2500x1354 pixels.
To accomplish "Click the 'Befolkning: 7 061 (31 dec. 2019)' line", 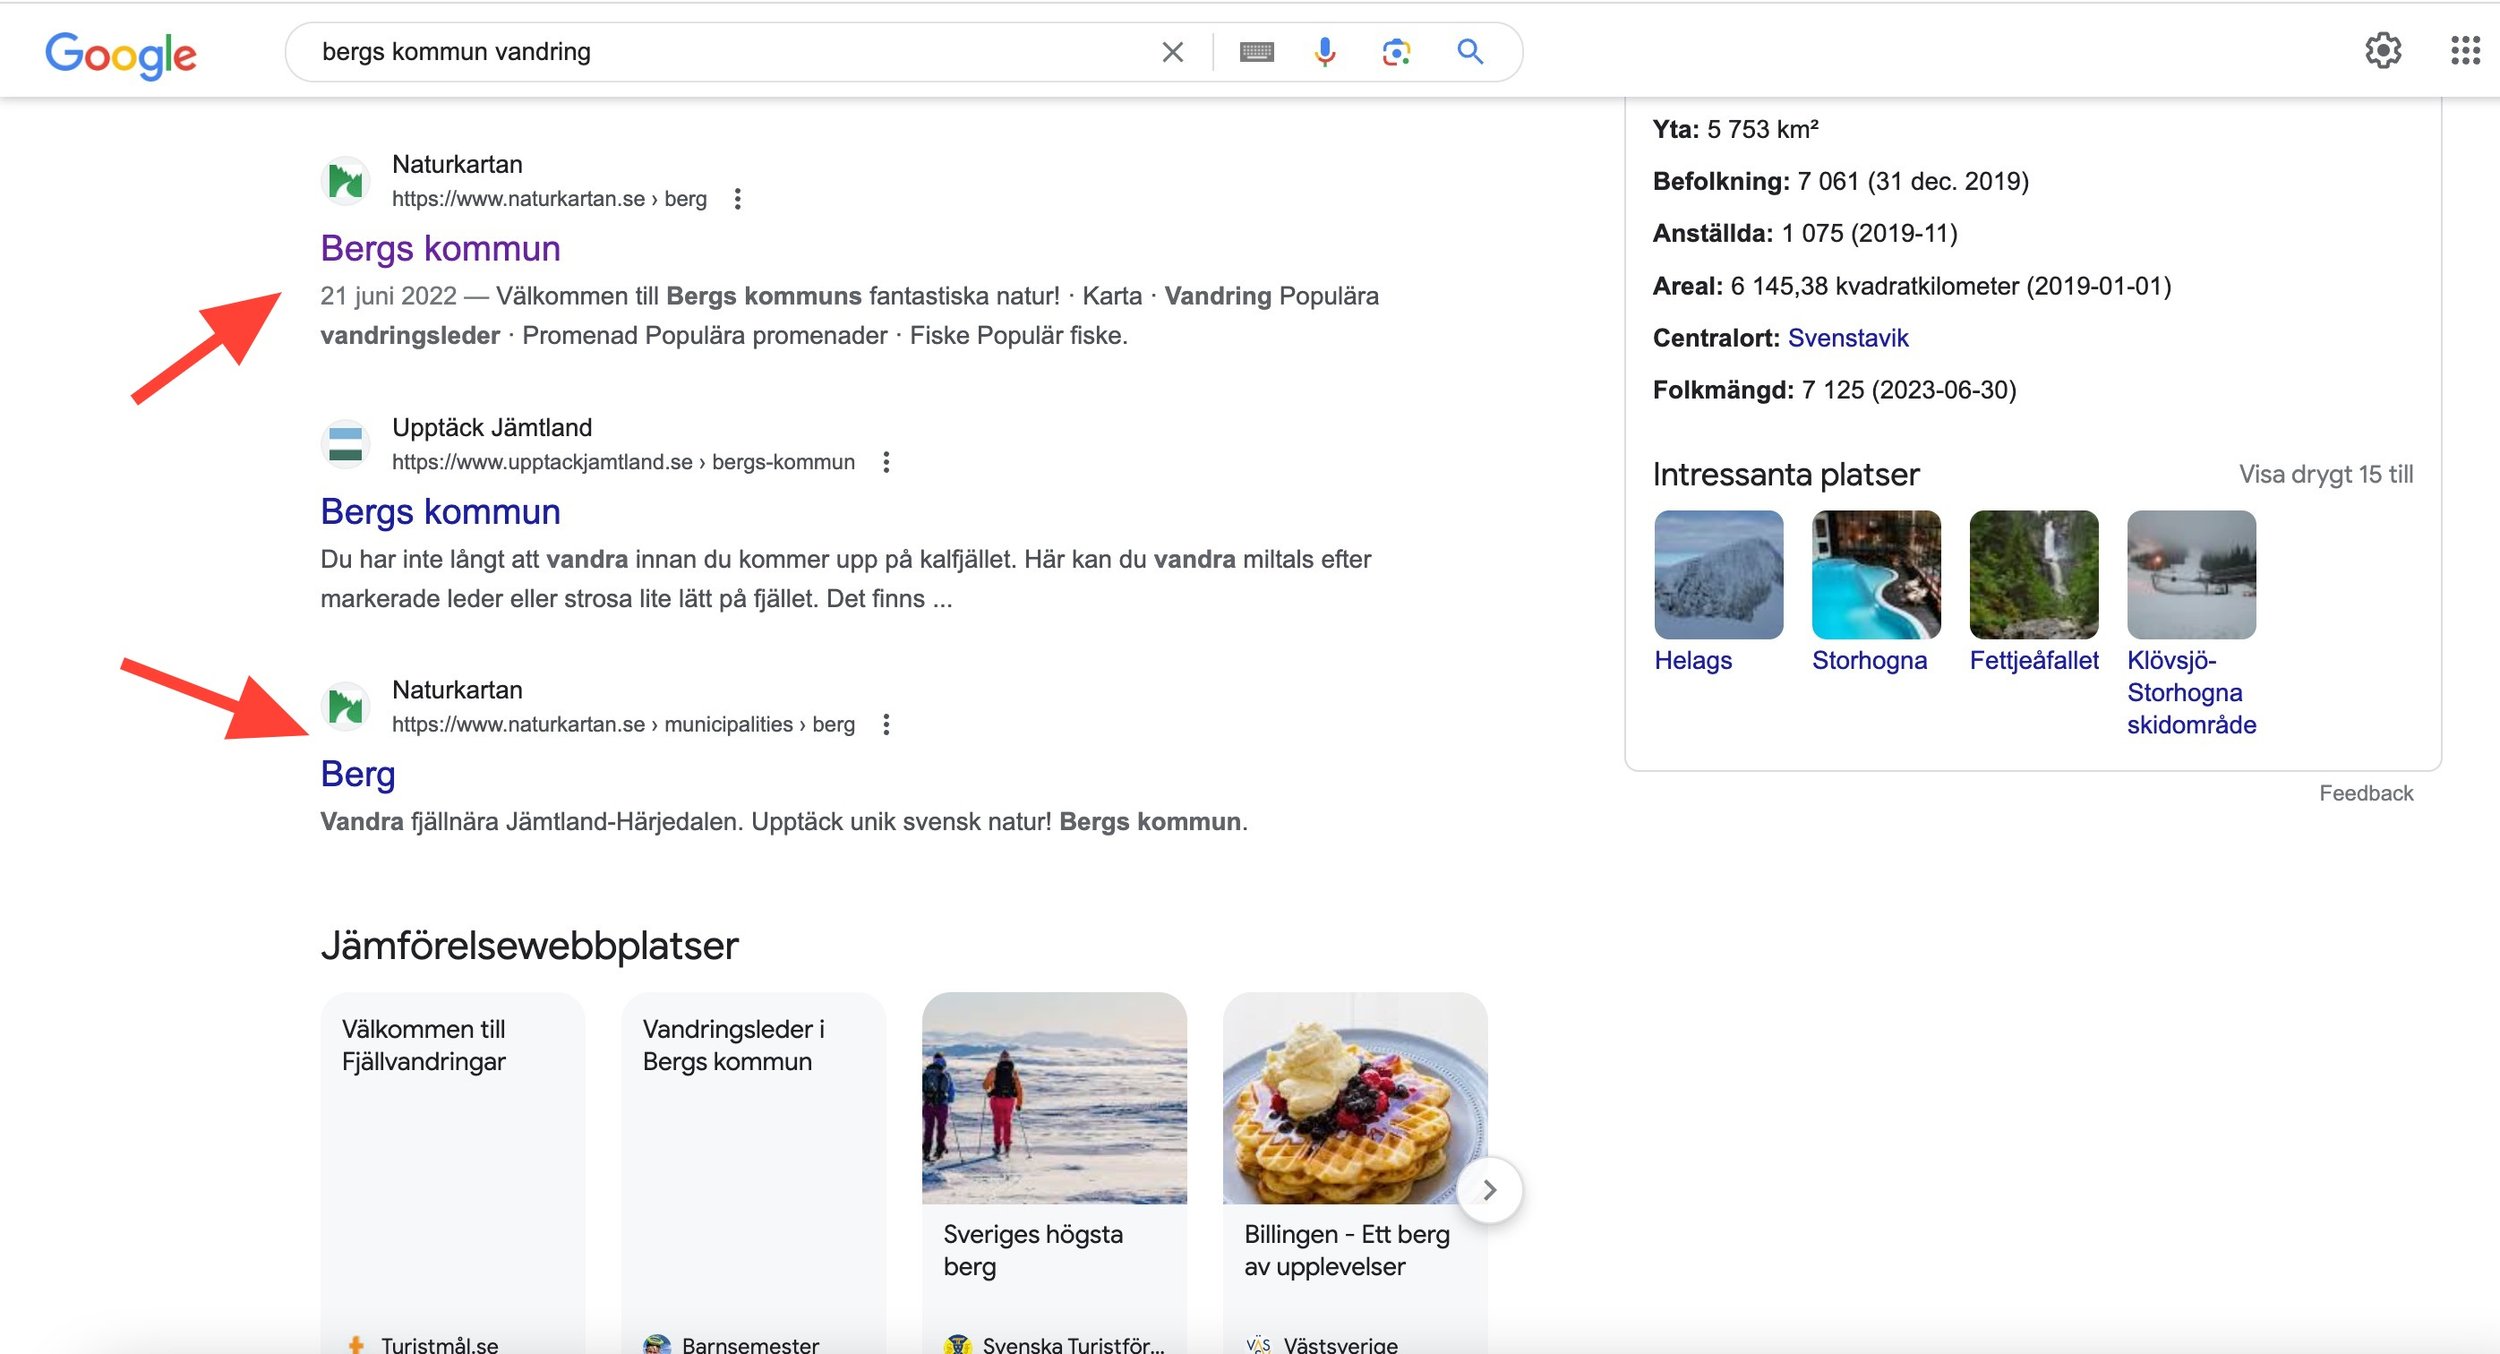I will (1841, 181).
